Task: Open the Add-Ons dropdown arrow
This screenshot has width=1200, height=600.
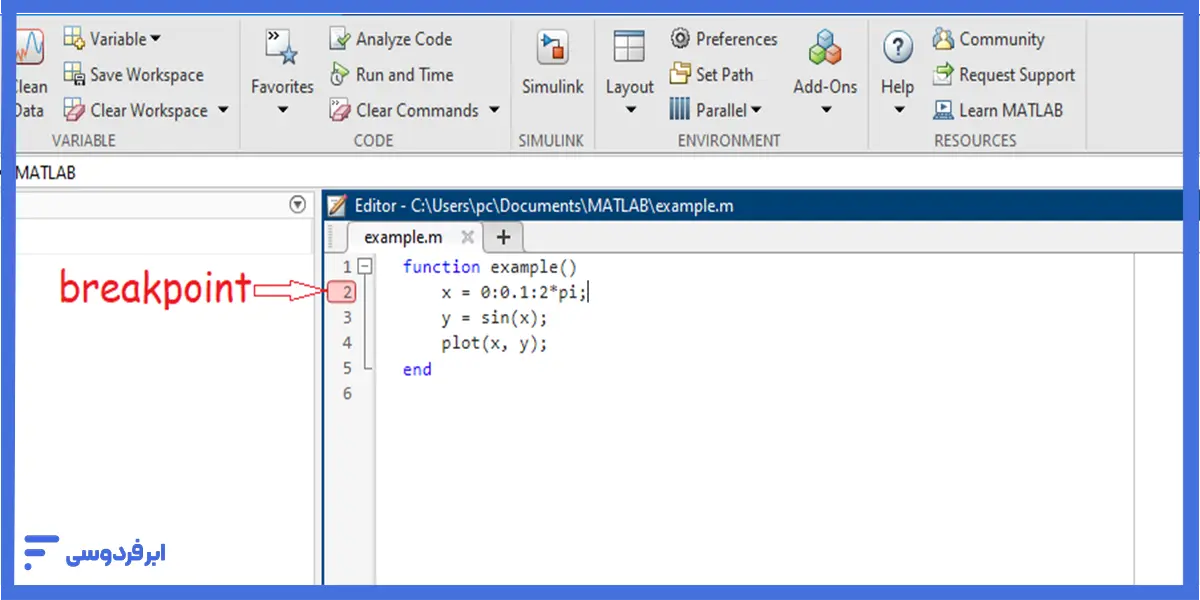Action: tap(825, 110)
